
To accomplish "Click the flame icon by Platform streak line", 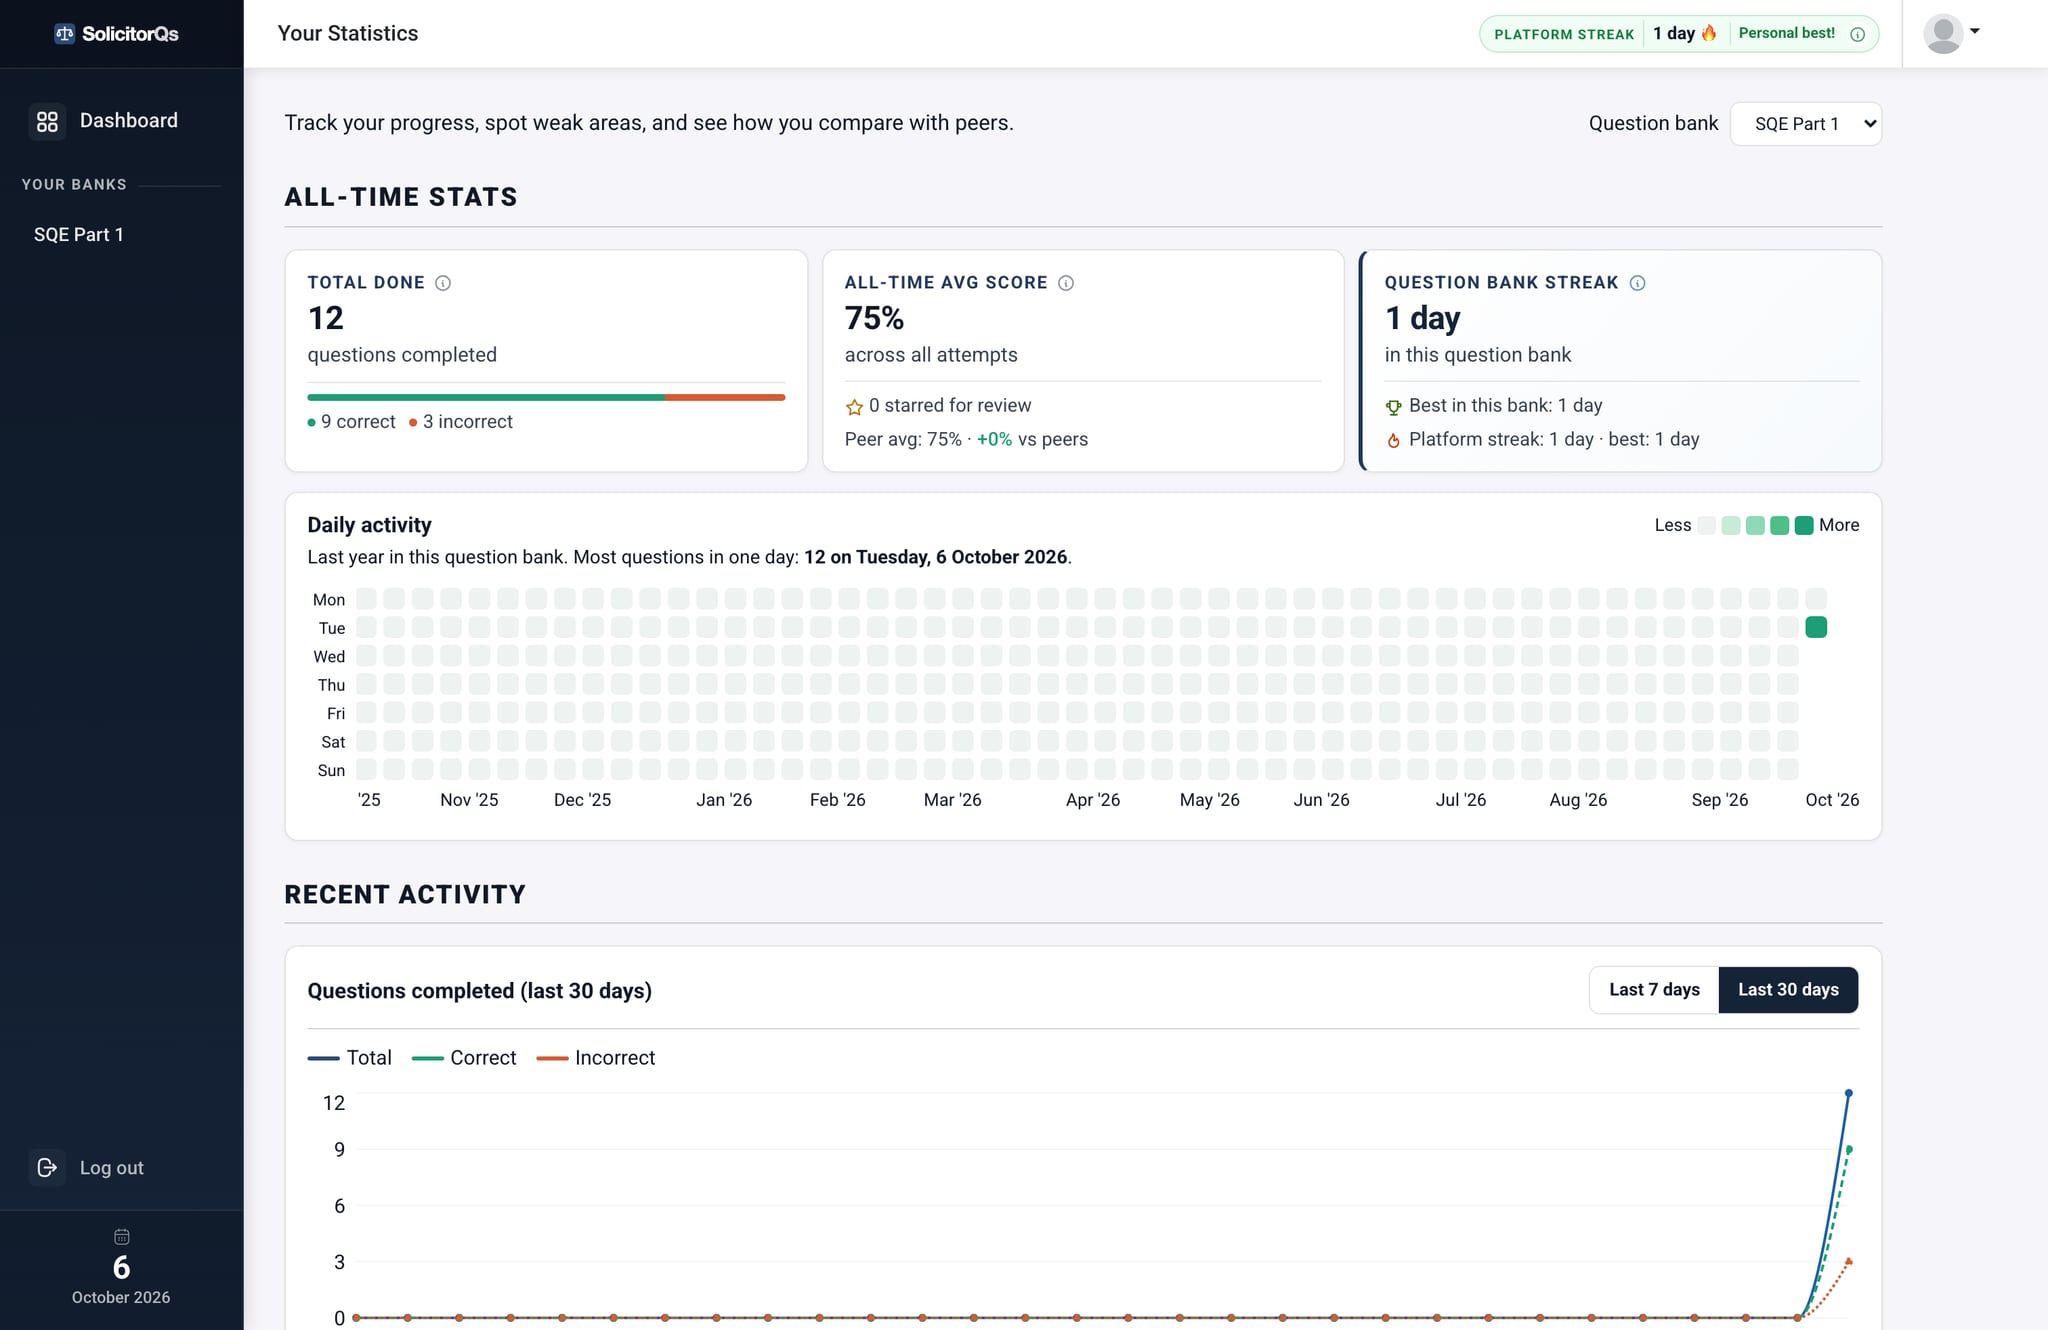I will (x=1393, y=440).
